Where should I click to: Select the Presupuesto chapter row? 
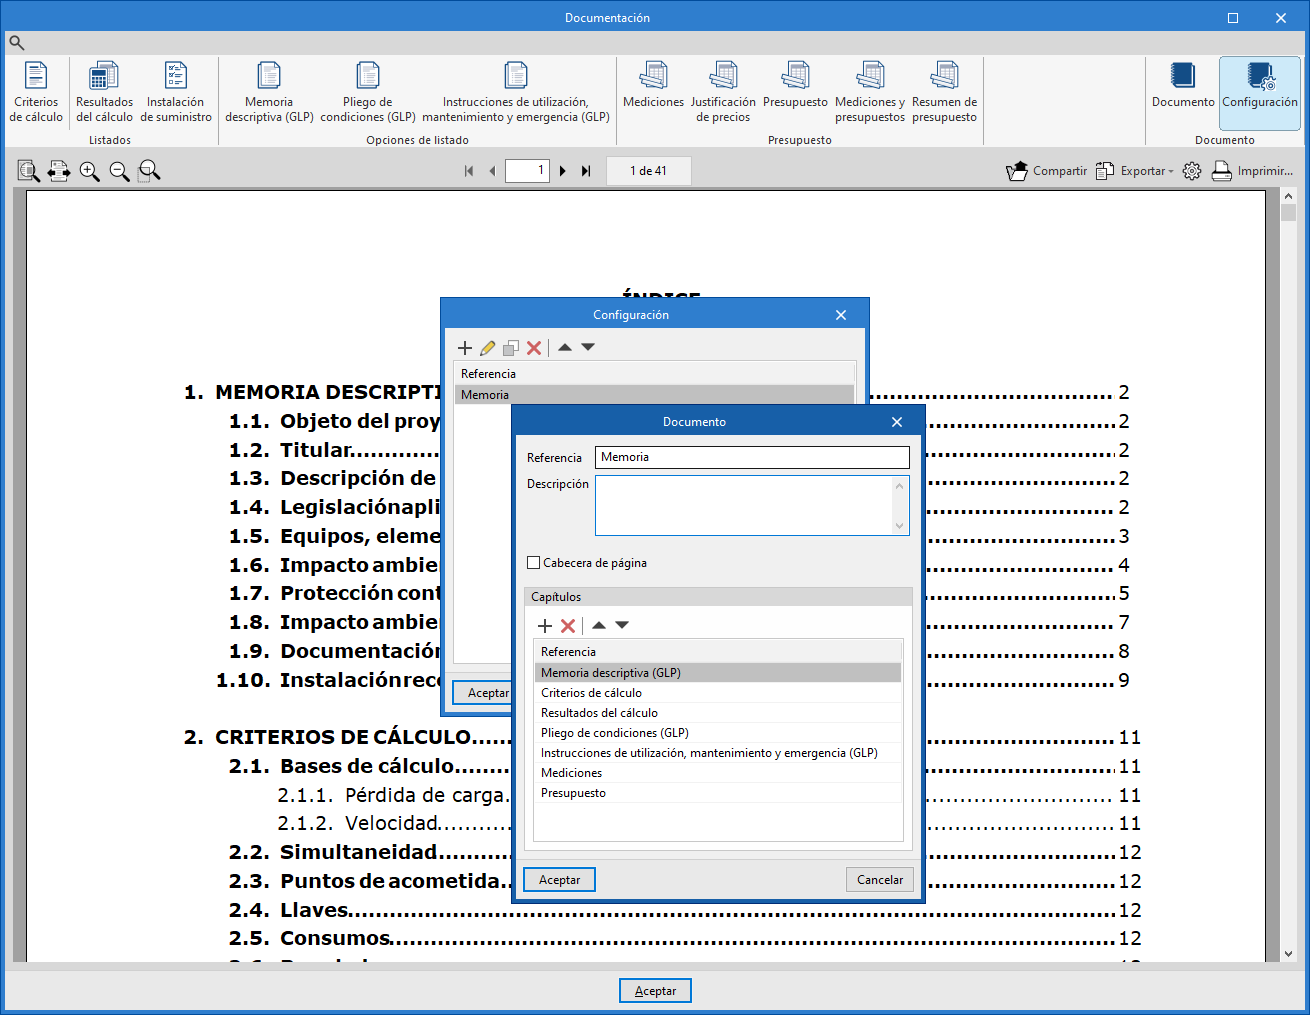point(573,793)
